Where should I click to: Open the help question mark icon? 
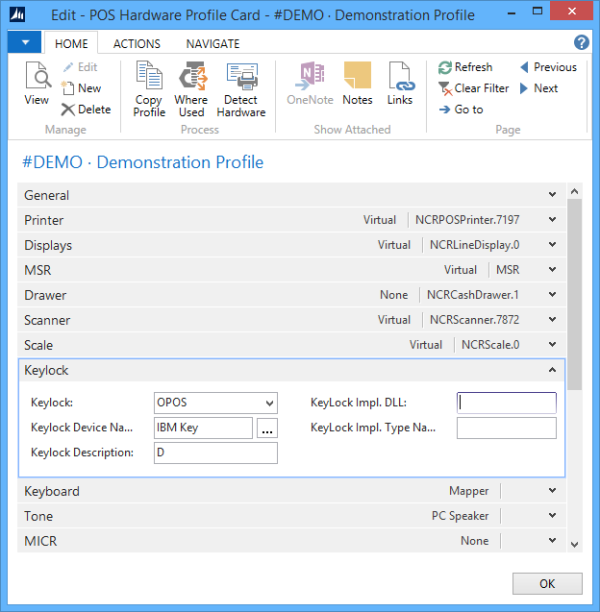click(581, 43)
